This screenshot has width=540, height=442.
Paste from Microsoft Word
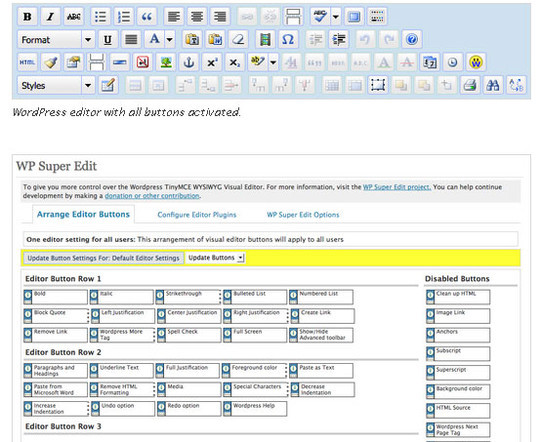(215, 40)
